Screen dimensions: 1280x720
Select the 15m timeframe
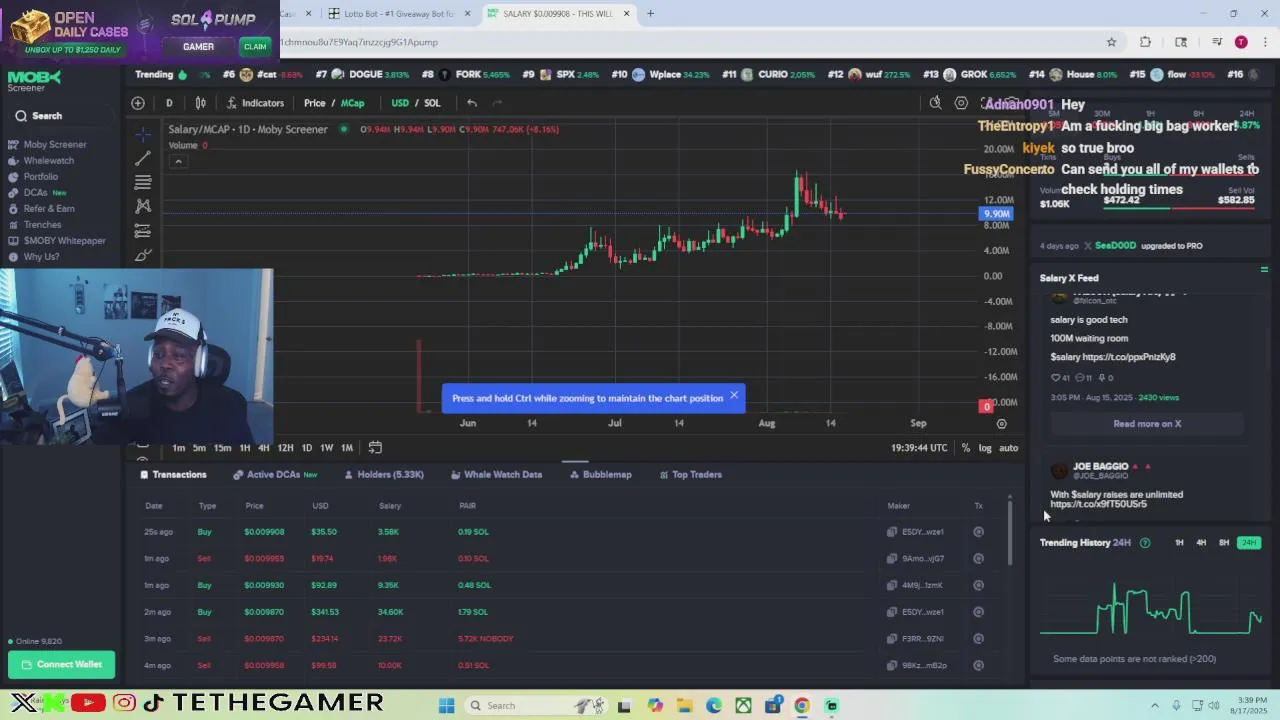(222, 448)
